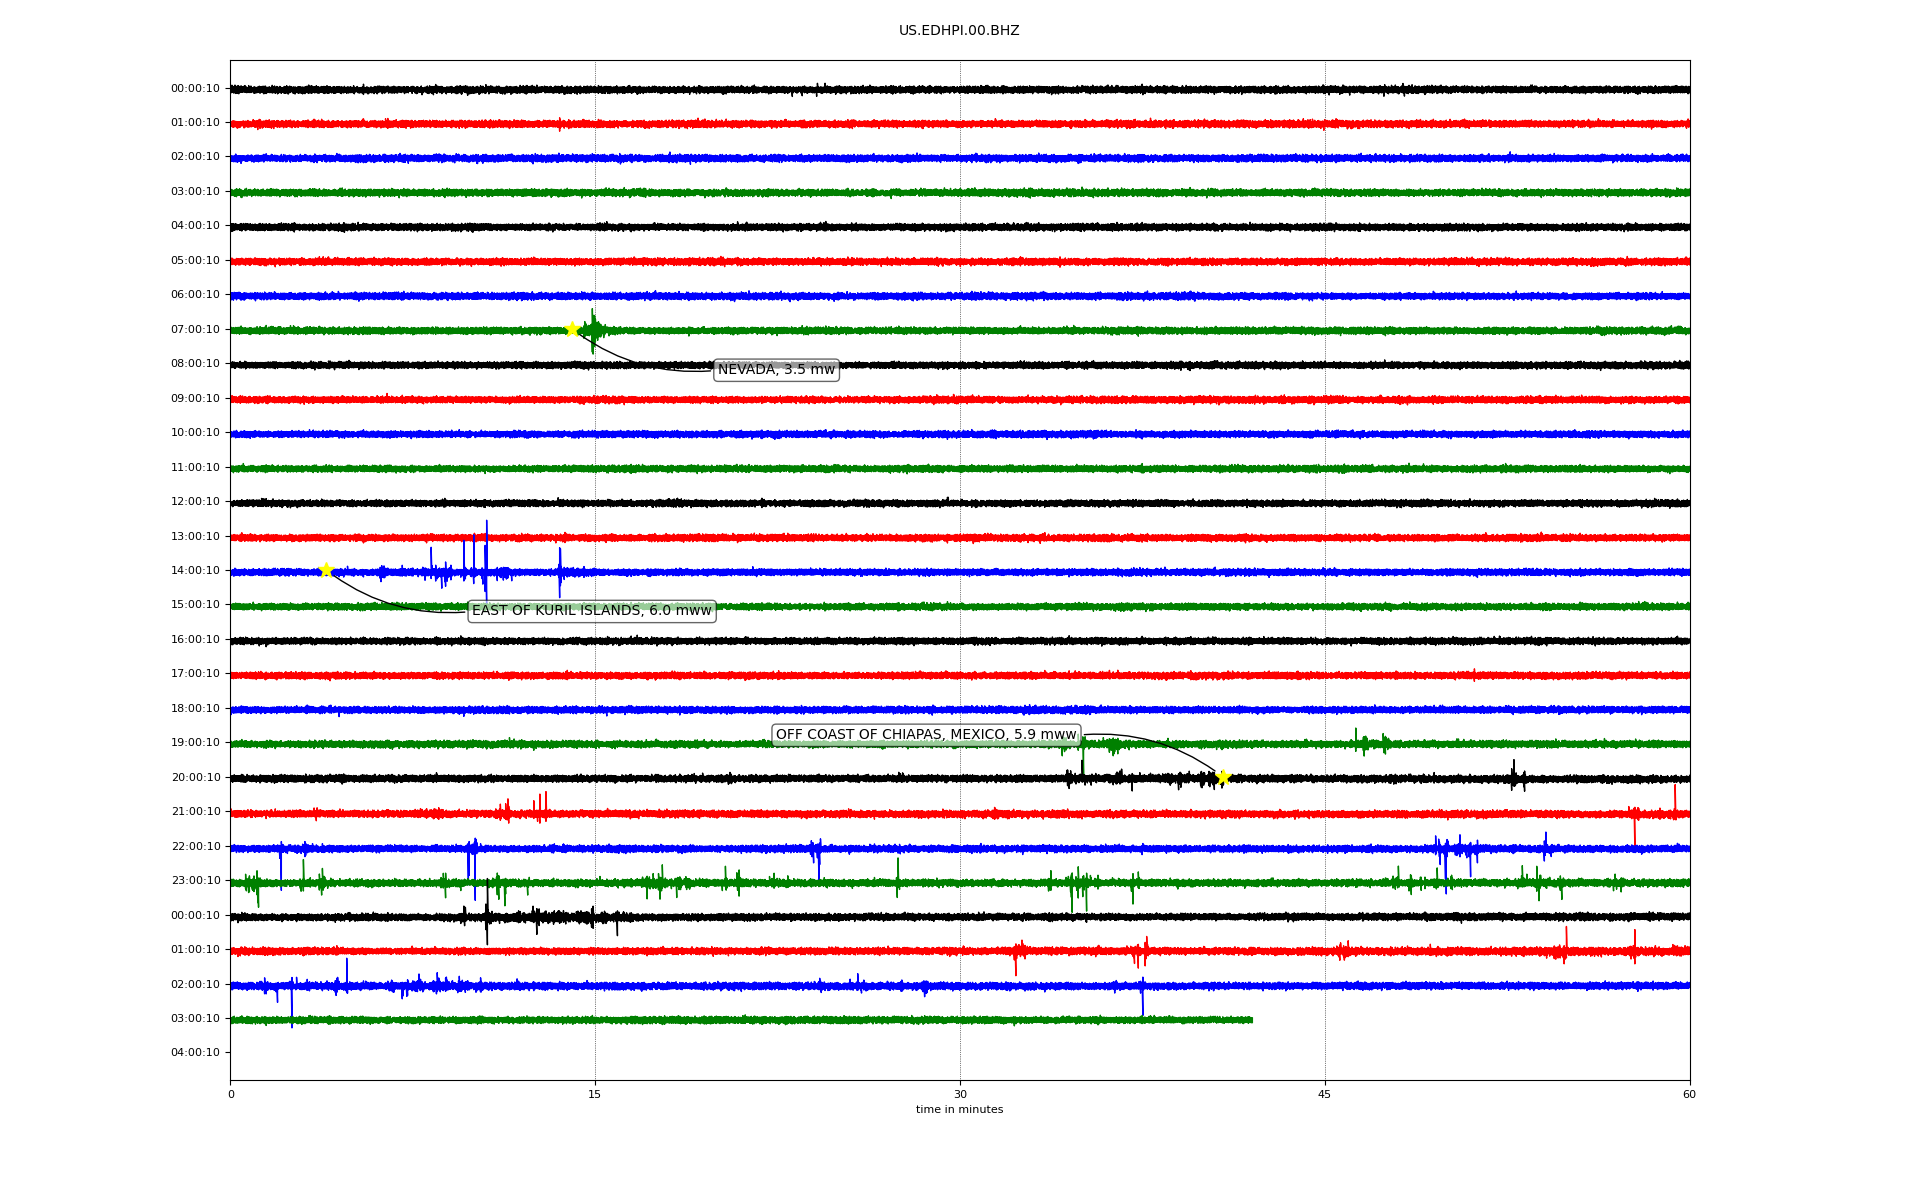Click the 'time in minutes' axis label
This screenshot has height=1200, width=1920.
pos(959,1109)
